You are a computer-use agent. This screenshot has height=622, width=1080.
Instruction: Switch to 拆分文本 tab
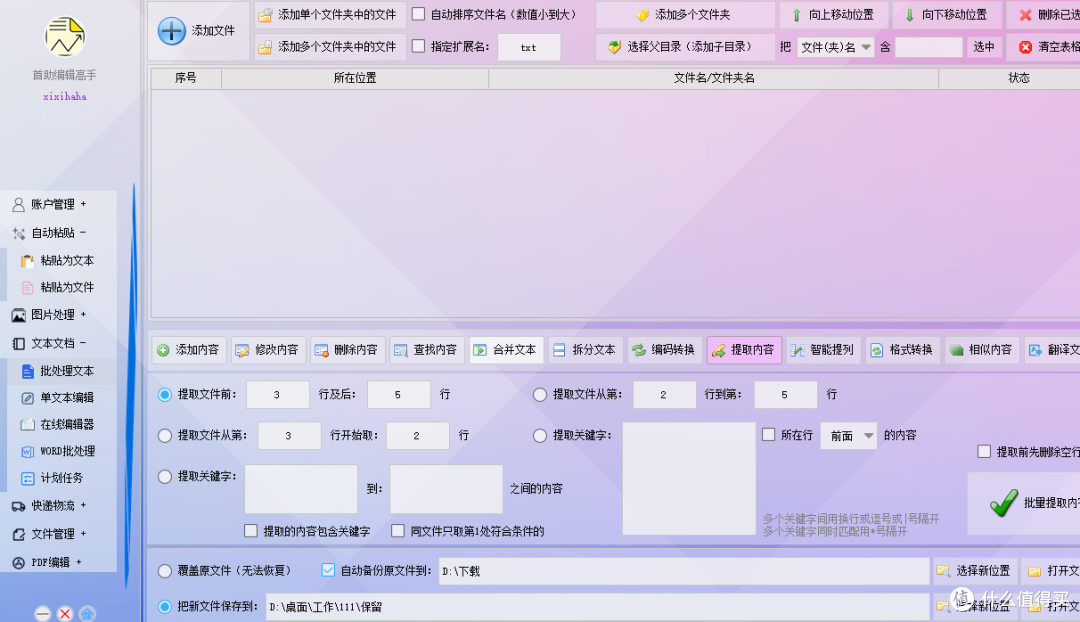[x=585, y=350]
